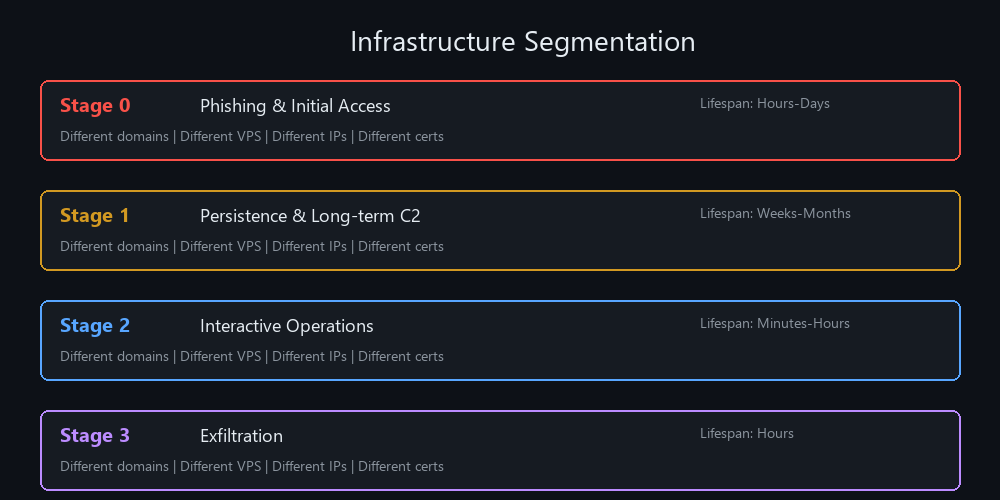This screenshot has width=1000, height=500.
Task: Click Lifespan: Hours-Days text
Action: point(764,103)
